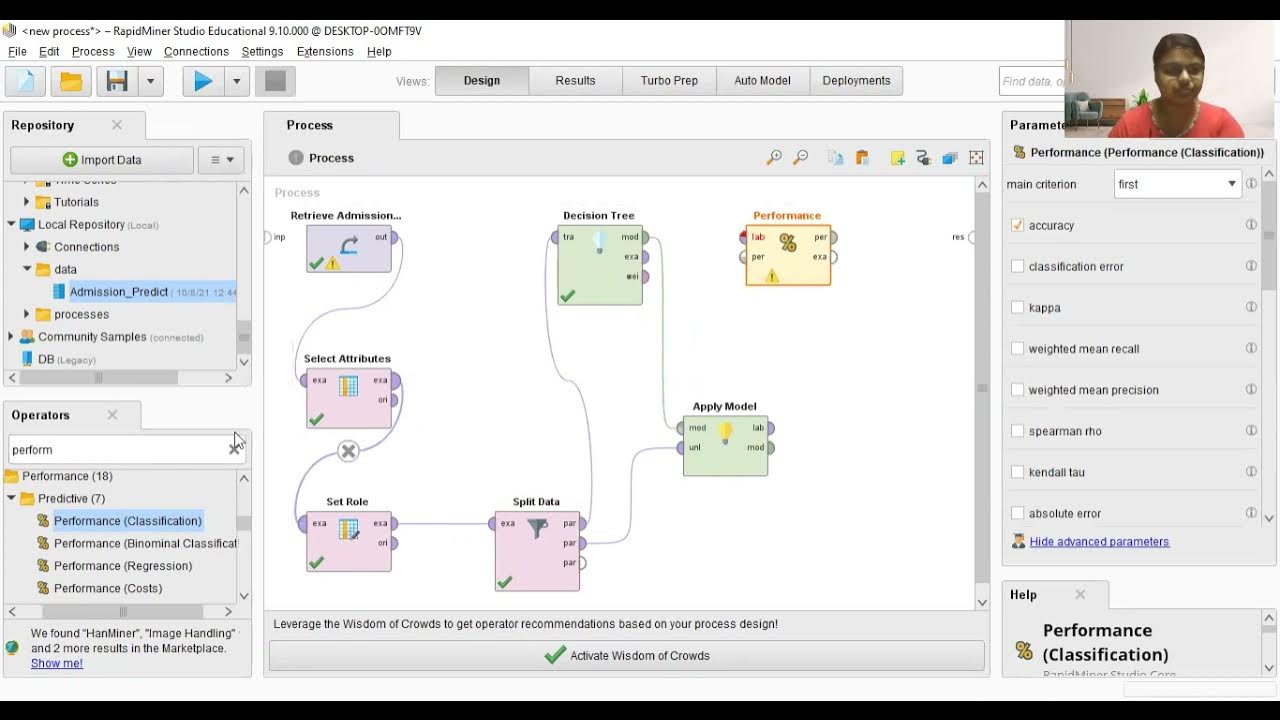
Task: Switch to Auto Model view
Action: [762, 81]
